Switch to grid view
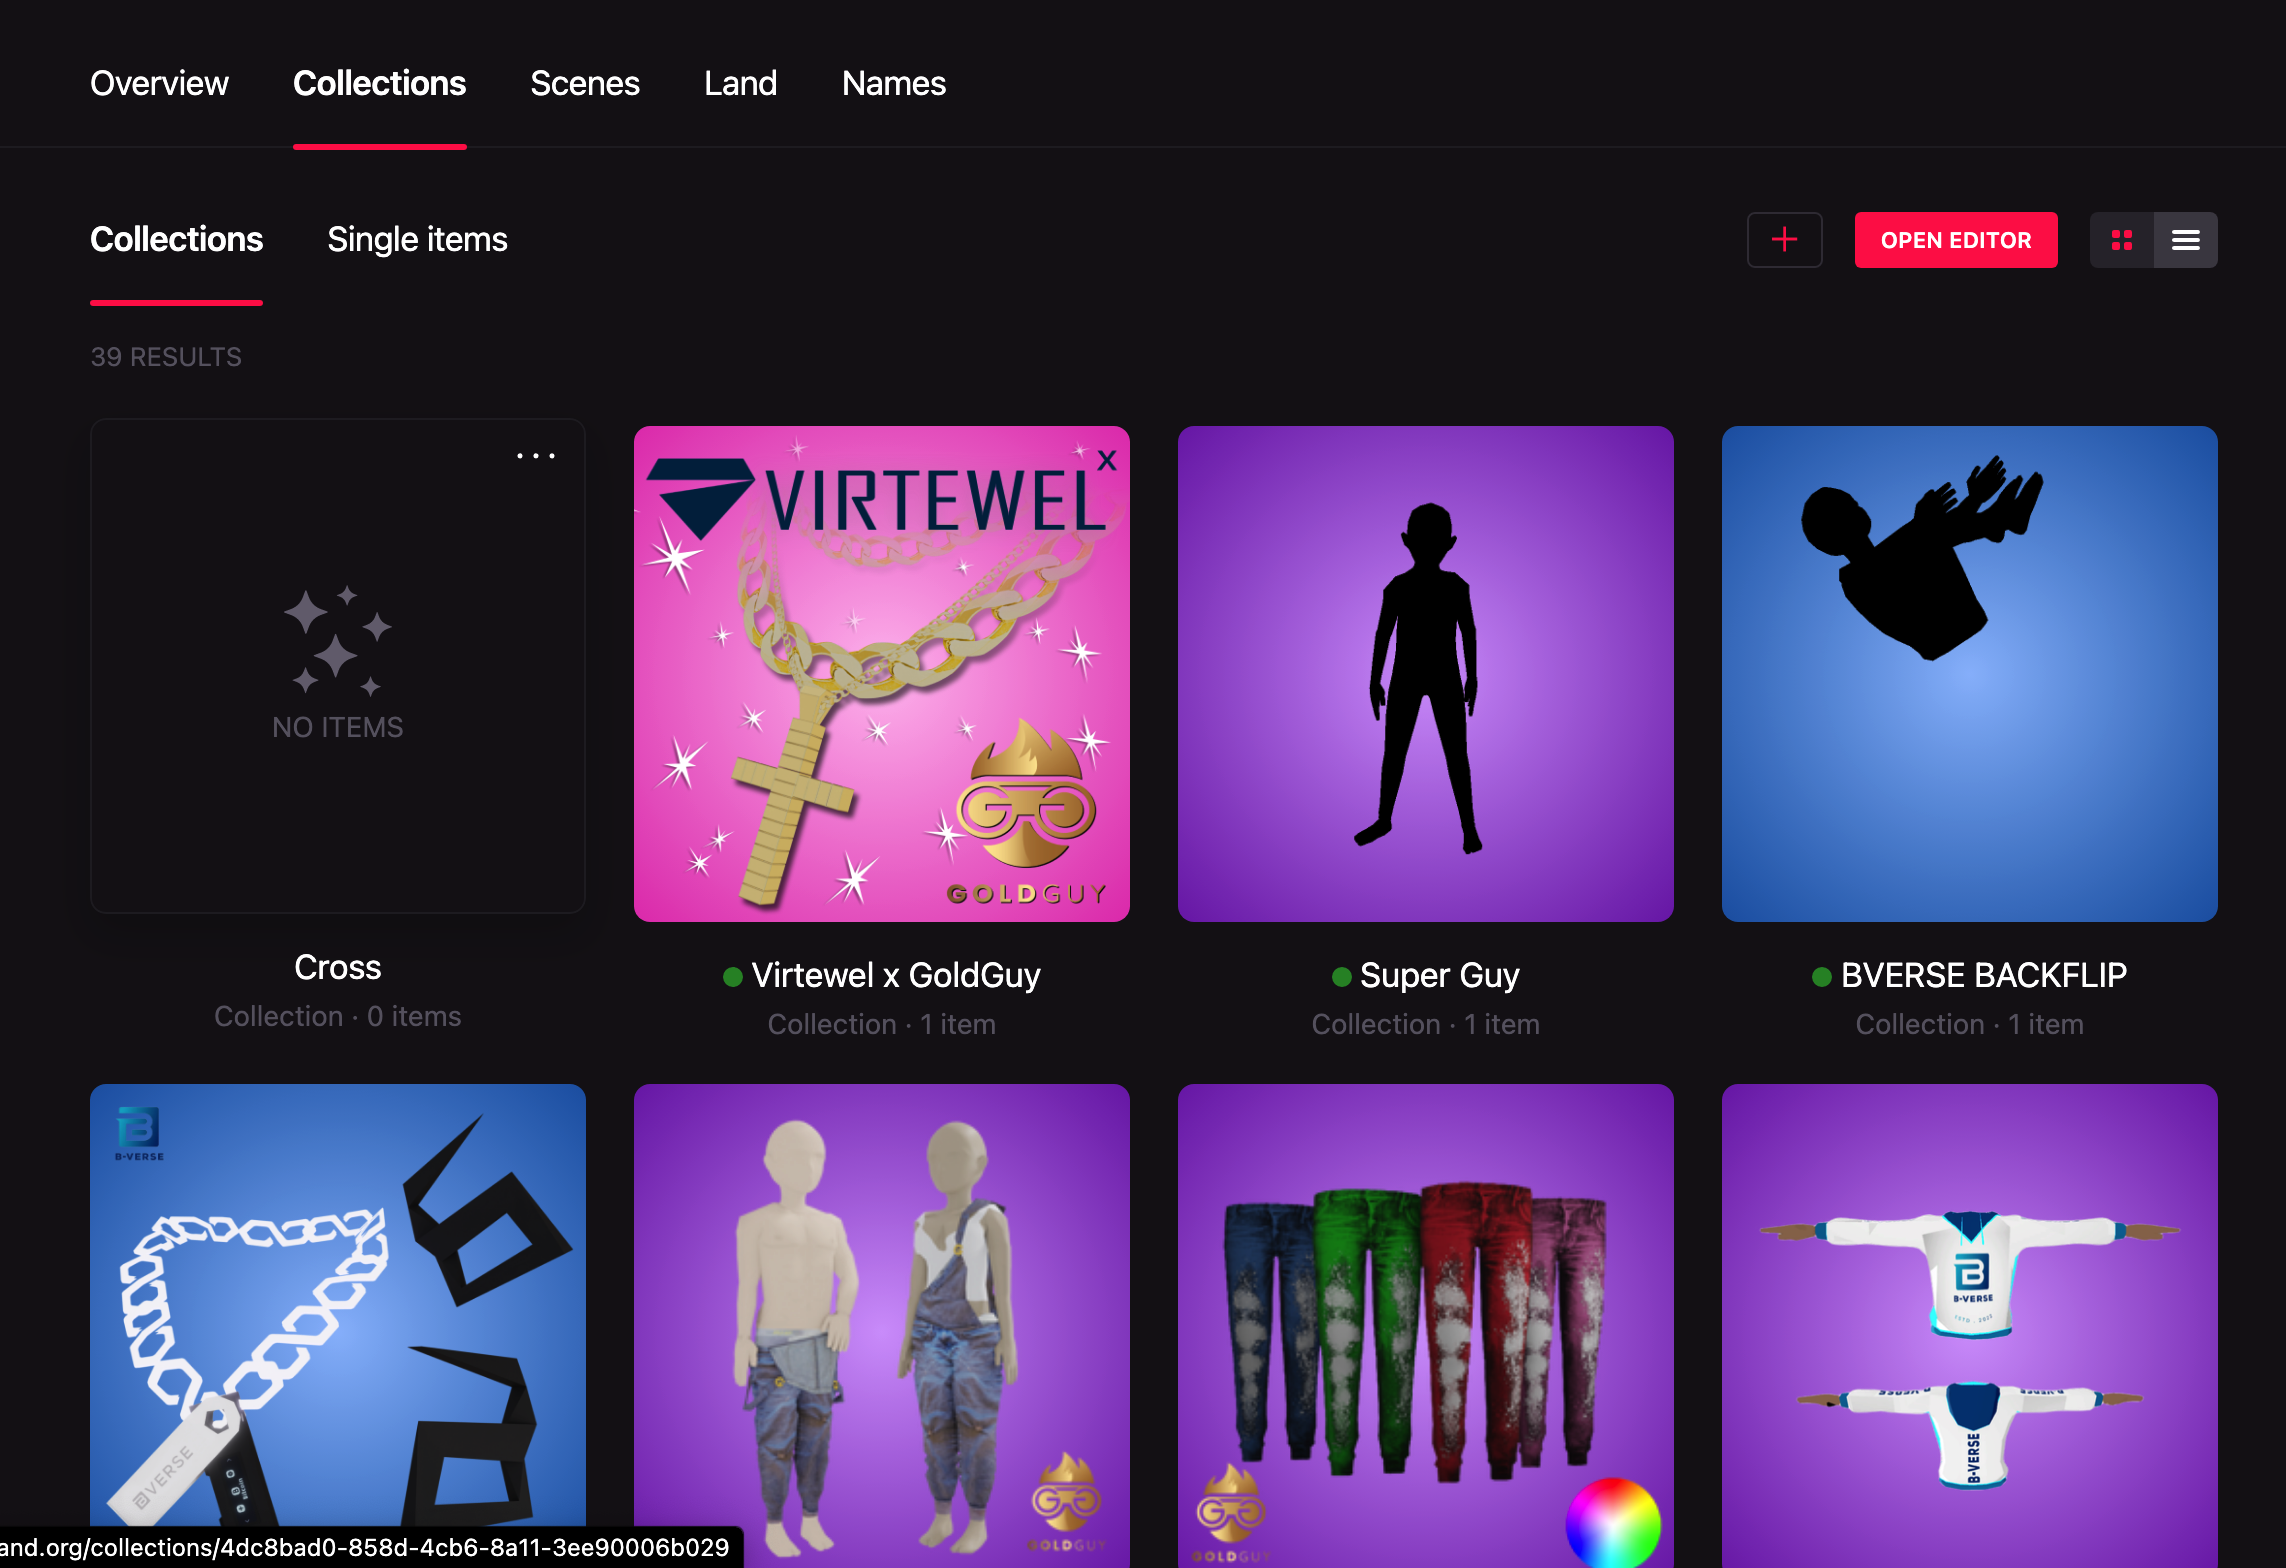 pos(2121,240)
